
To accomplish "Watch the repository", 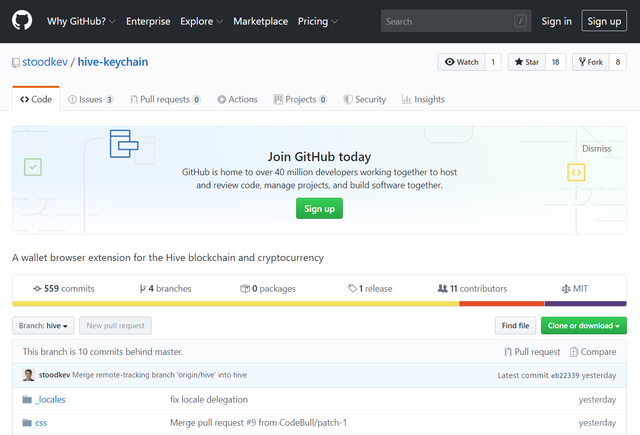I will pos(462,62).
